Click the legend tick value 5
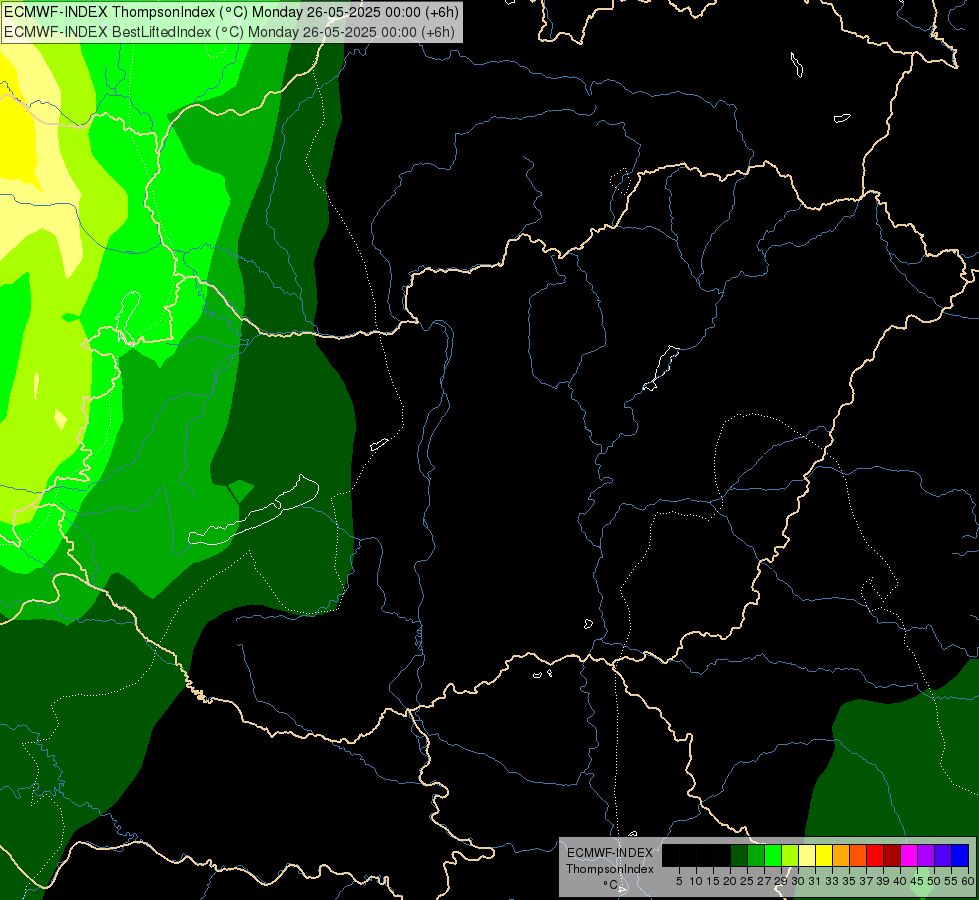This screenshot has height=900, width=979. click(x=679, y=881)
